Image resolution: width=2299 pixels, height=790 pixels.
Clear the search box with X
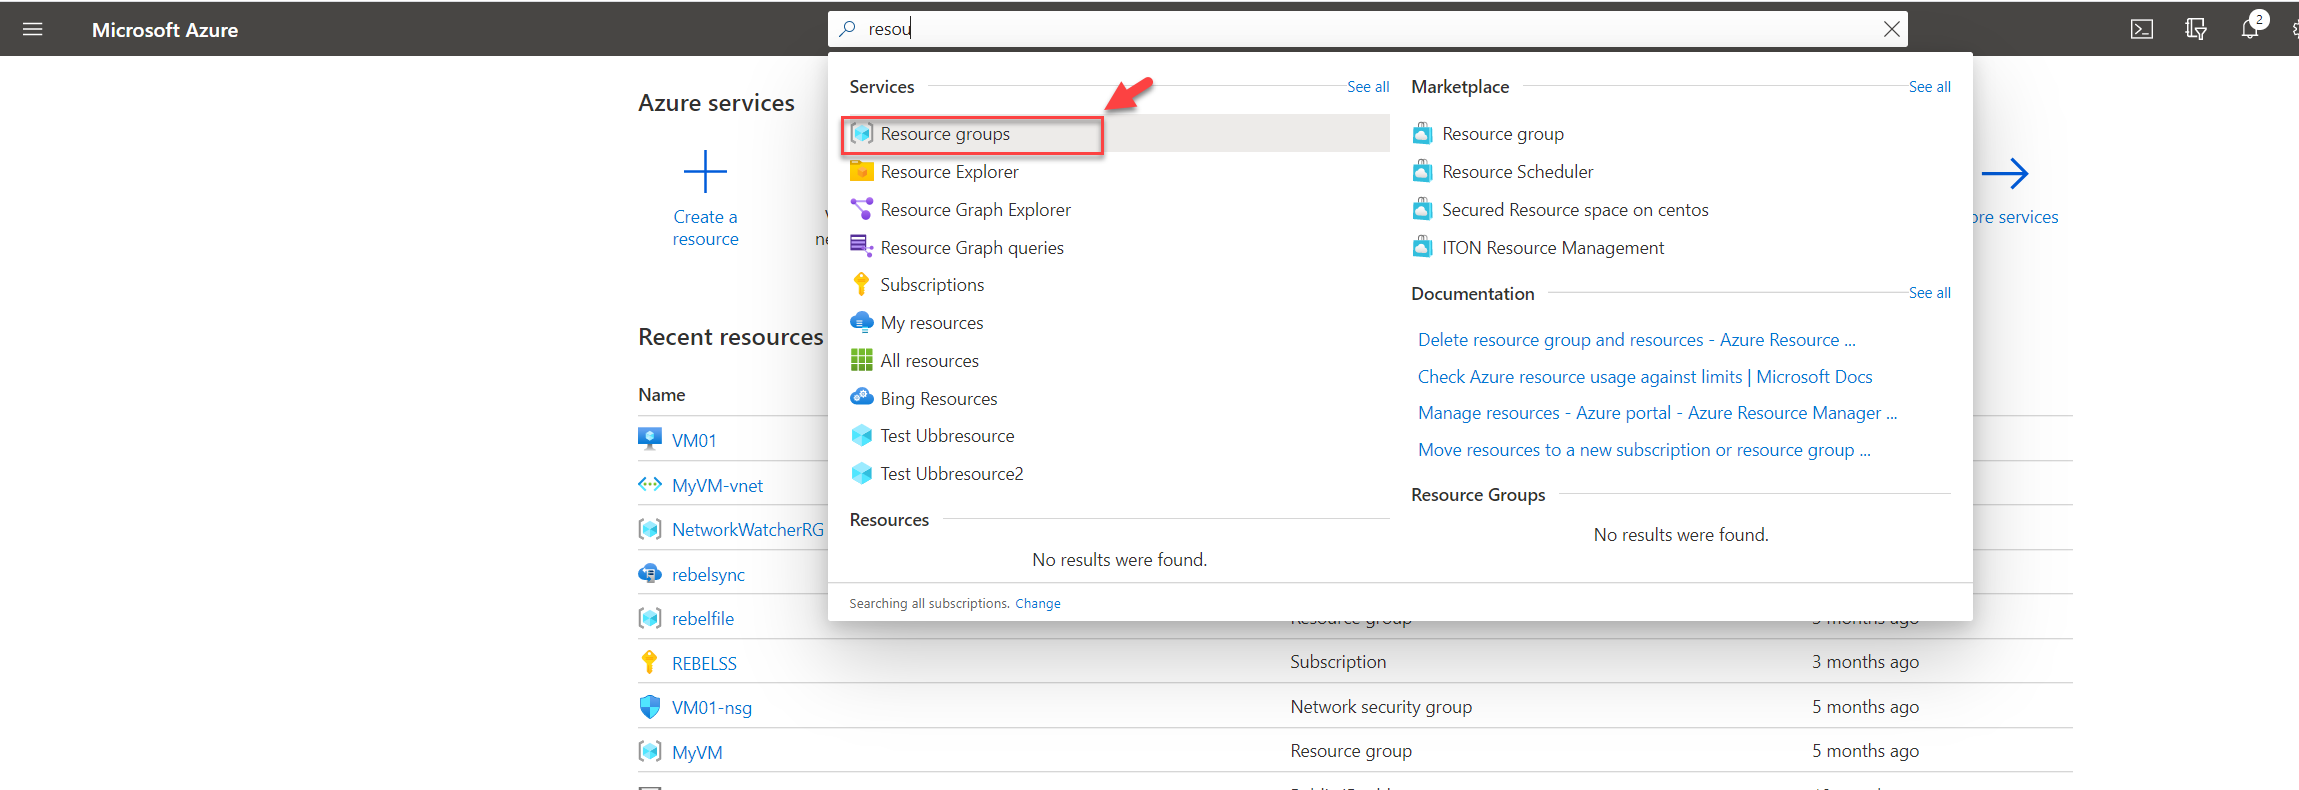coord(1891,29)
